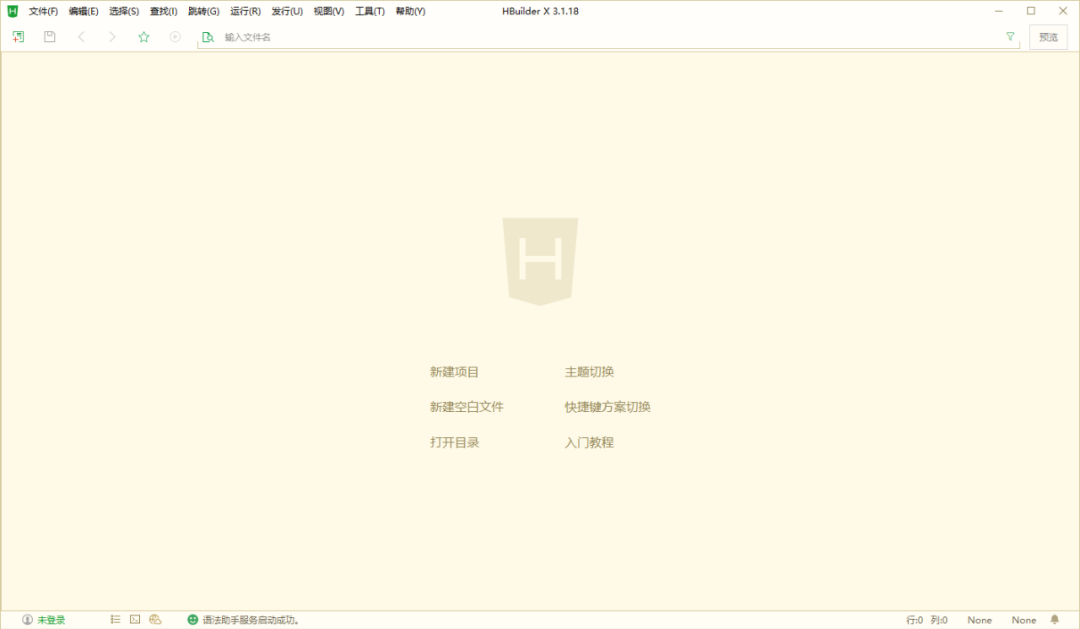Click the HBuilder H logo icon
The image size is (1080, 629).
click(x=12, y=11)
